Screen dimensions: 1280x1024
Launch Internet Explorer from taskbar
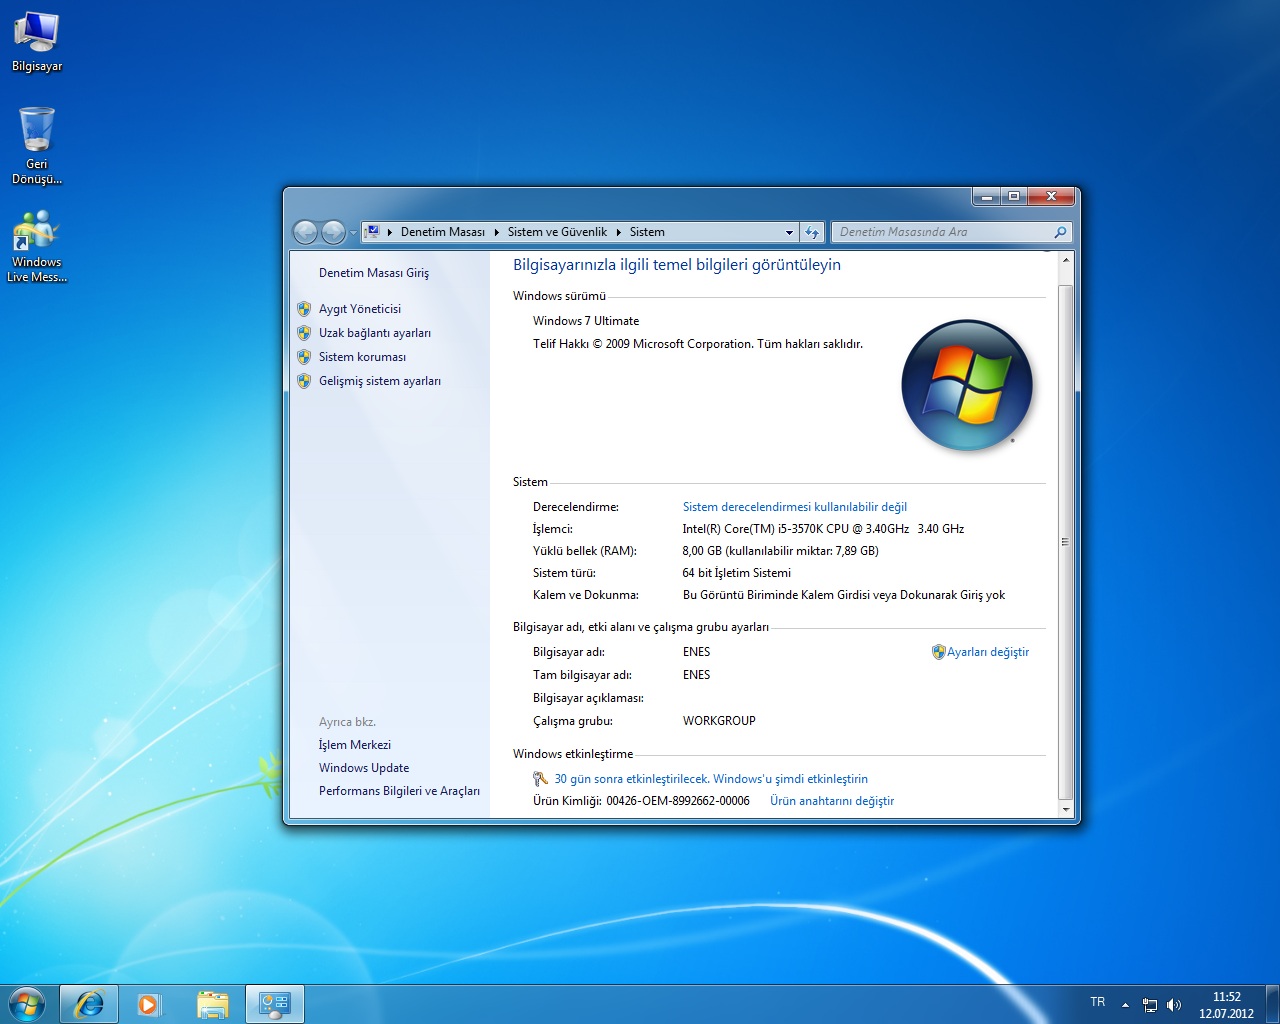tap(89, 1004)
